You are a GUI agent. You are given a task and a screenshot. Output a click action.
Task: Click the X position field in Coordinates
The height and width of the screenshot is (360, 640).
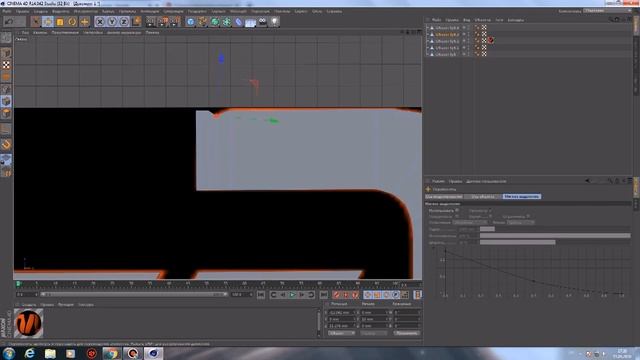[342, 312]
